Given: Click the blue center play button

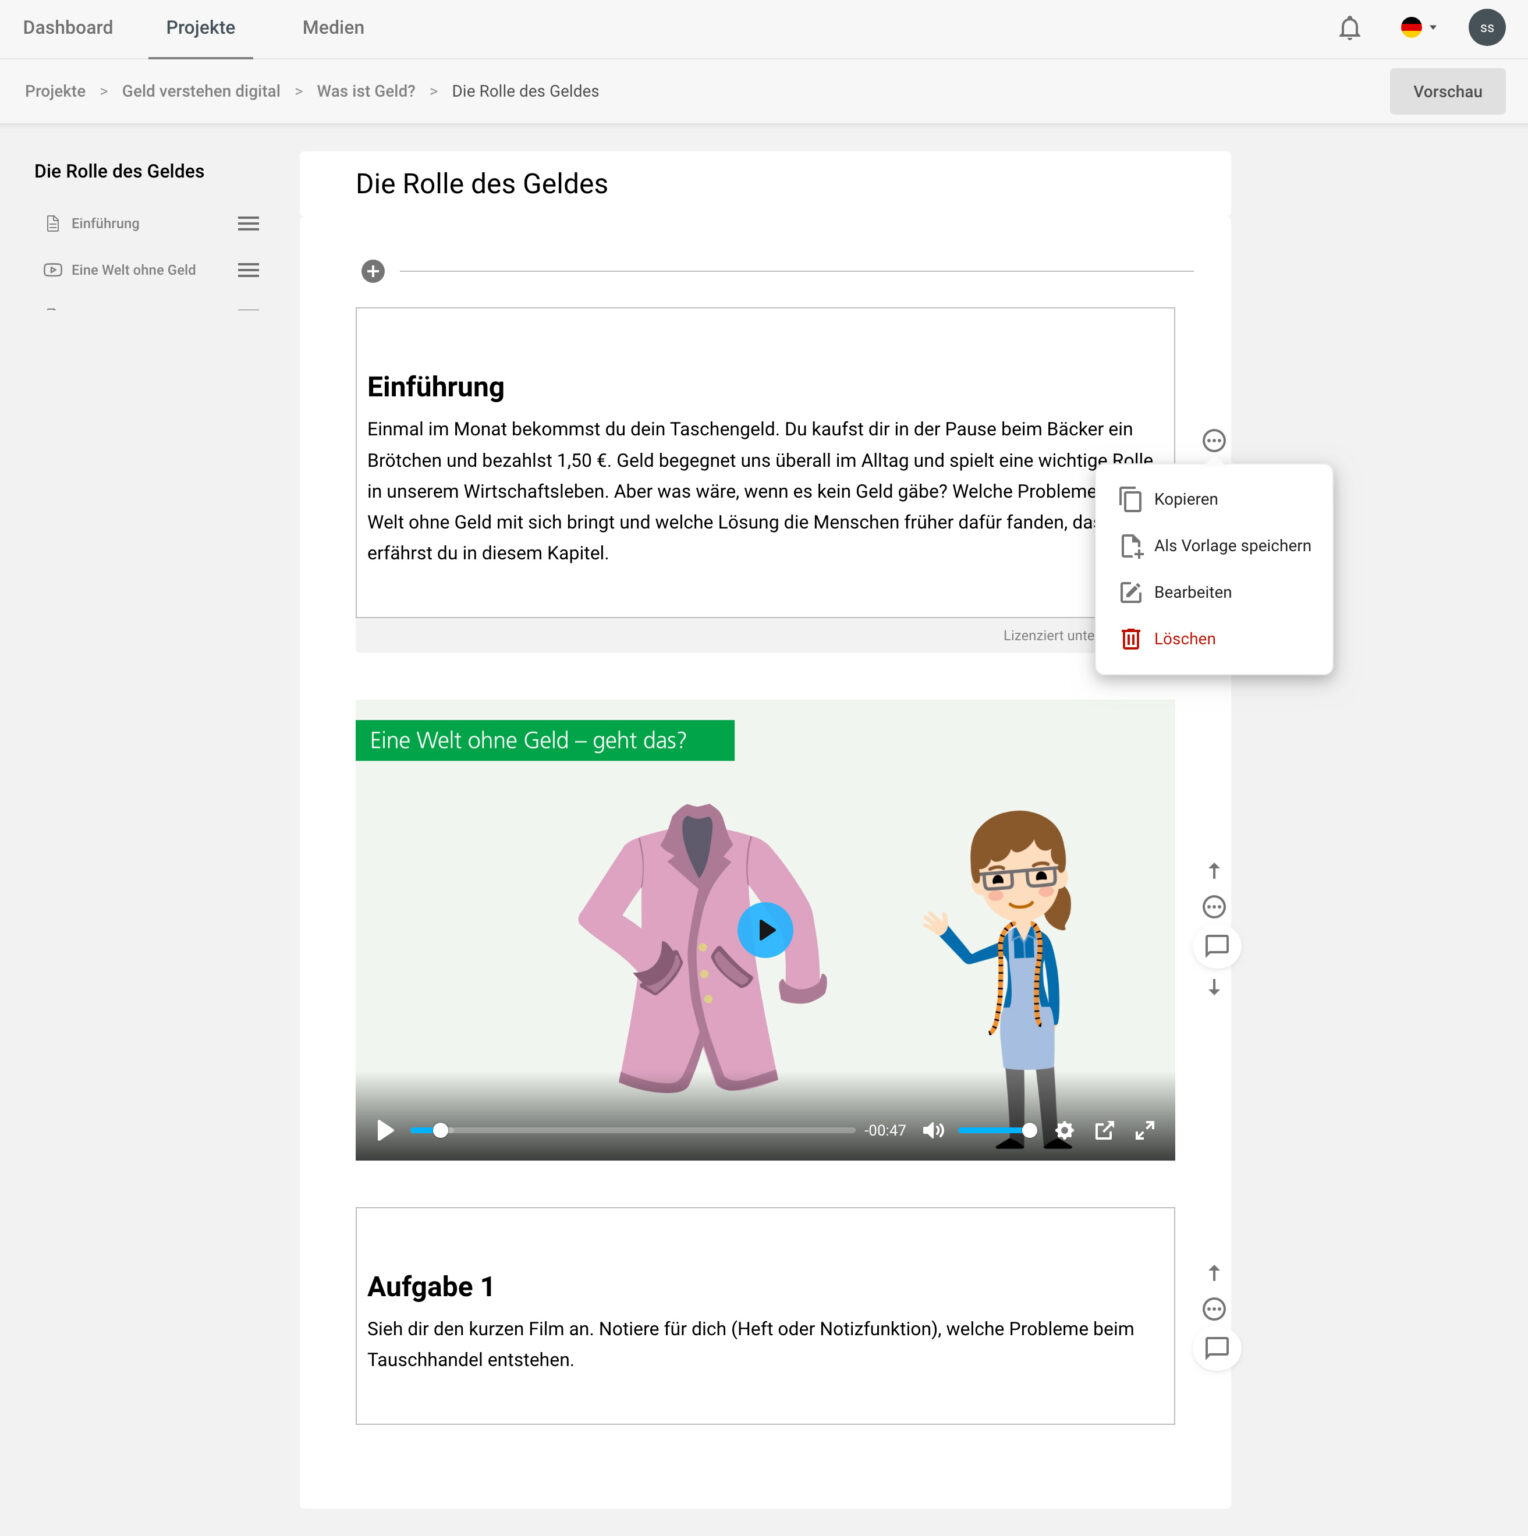Looking at the screenshot, I should tap(765, 930).
